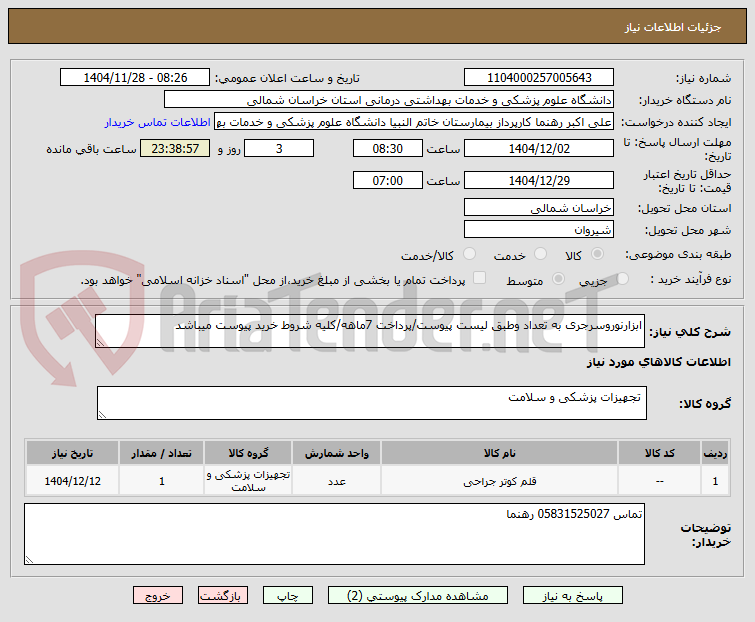Click the بازگشت back button

pyautogui.click(x=222, y=596)
